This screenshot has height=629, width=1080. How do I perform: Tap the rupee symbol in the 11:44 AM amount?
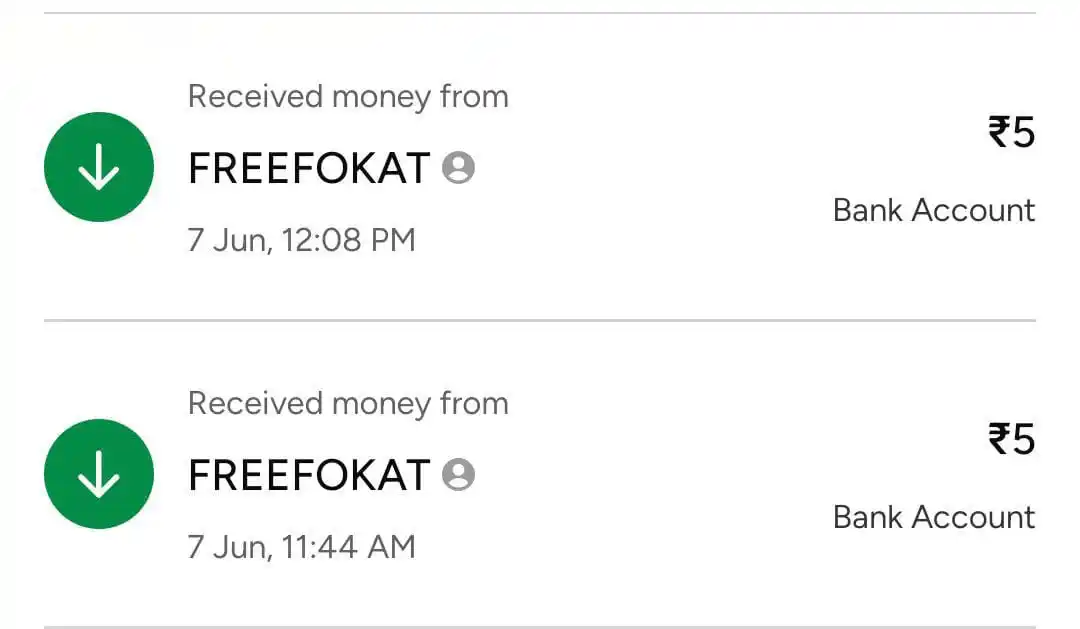click(999, 439)
